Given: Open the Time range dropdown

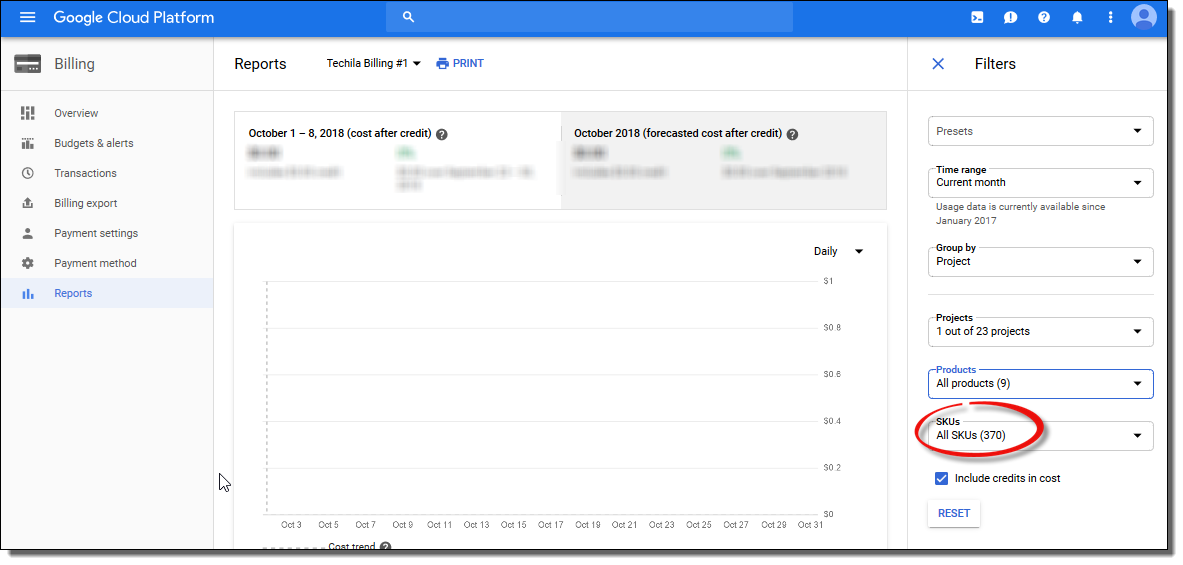Looking at the screenshot, I should [1040, 183].
